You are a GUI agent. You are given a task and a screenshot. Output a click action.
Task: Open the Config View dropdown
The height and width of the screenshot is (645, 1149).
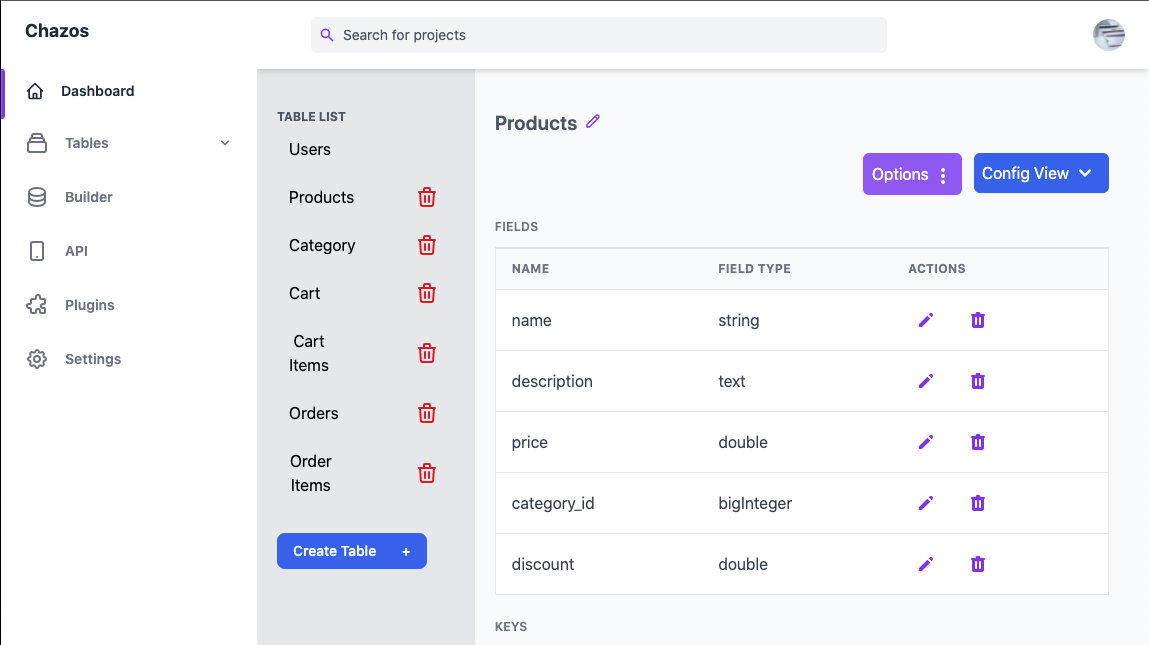pos(1041,173)
